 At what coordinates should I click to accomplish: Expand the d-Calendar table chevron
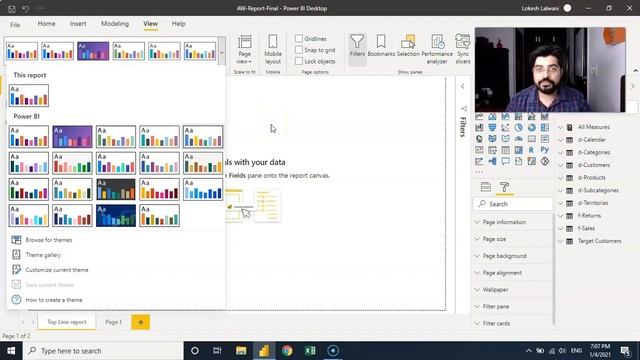pos(560,140)
